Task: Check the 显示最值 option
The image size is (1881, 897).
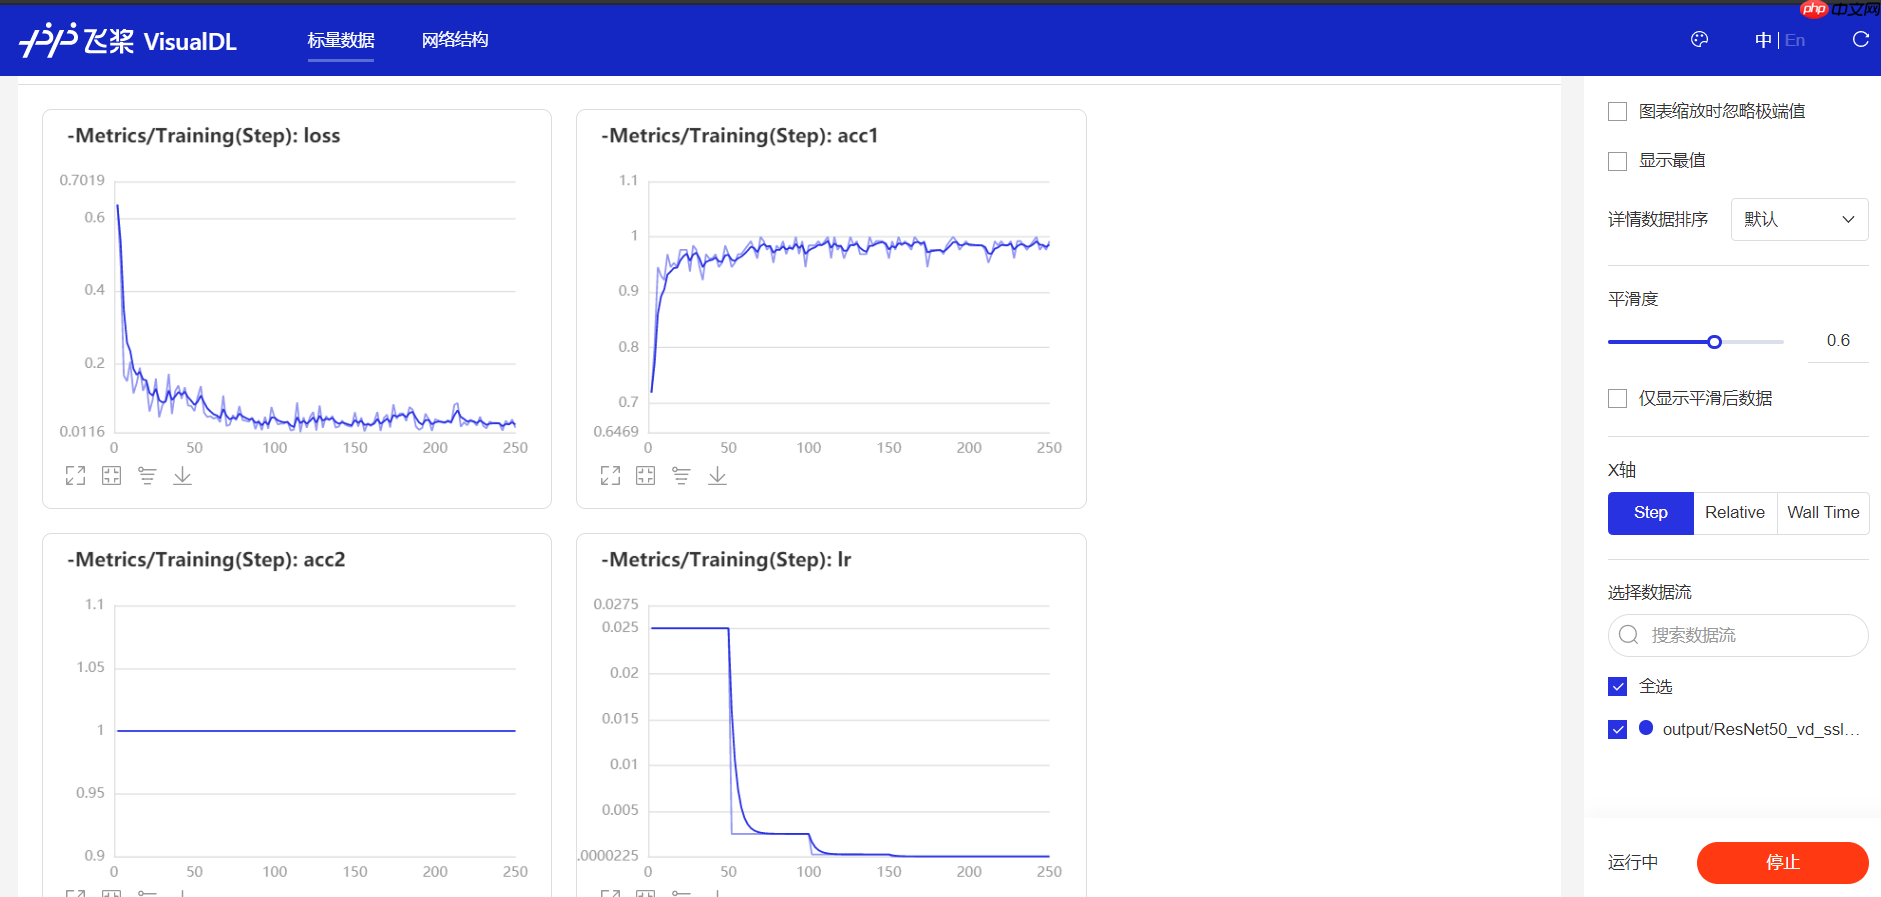Action: [1617, 161]
